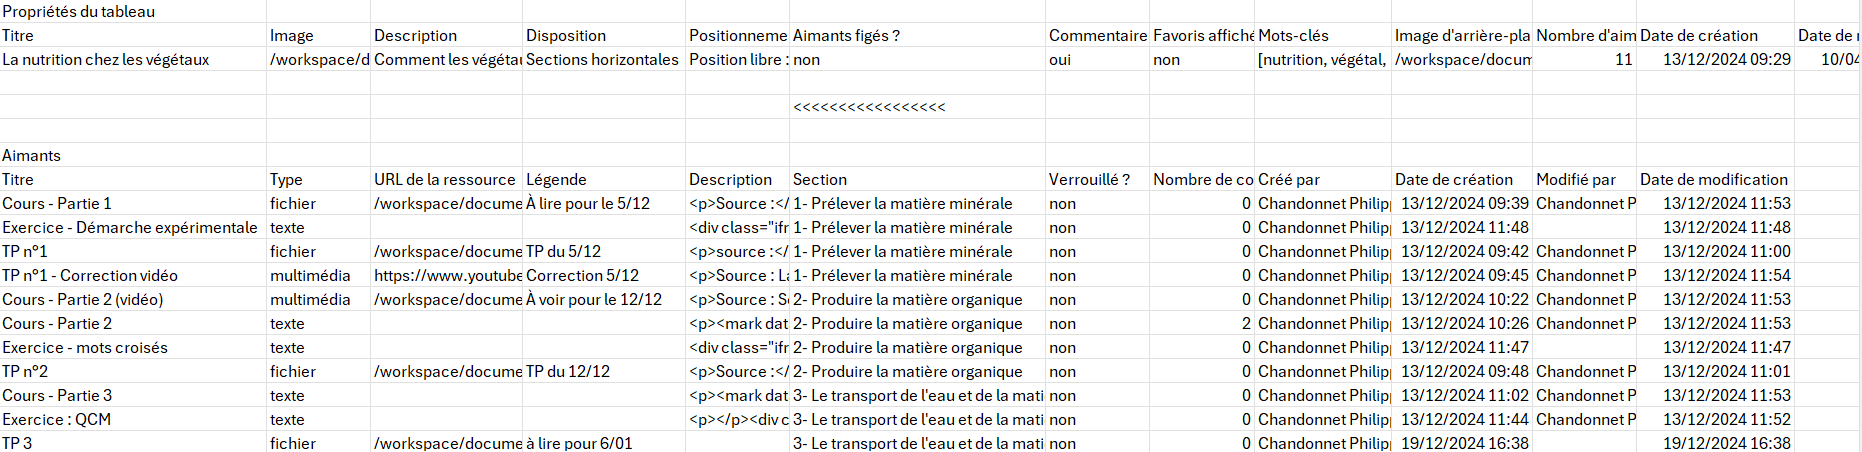Viewport: 1862px width, 452px height.
Task: Click the "Exercice : QCM" title cell
Action: point(57,420)
